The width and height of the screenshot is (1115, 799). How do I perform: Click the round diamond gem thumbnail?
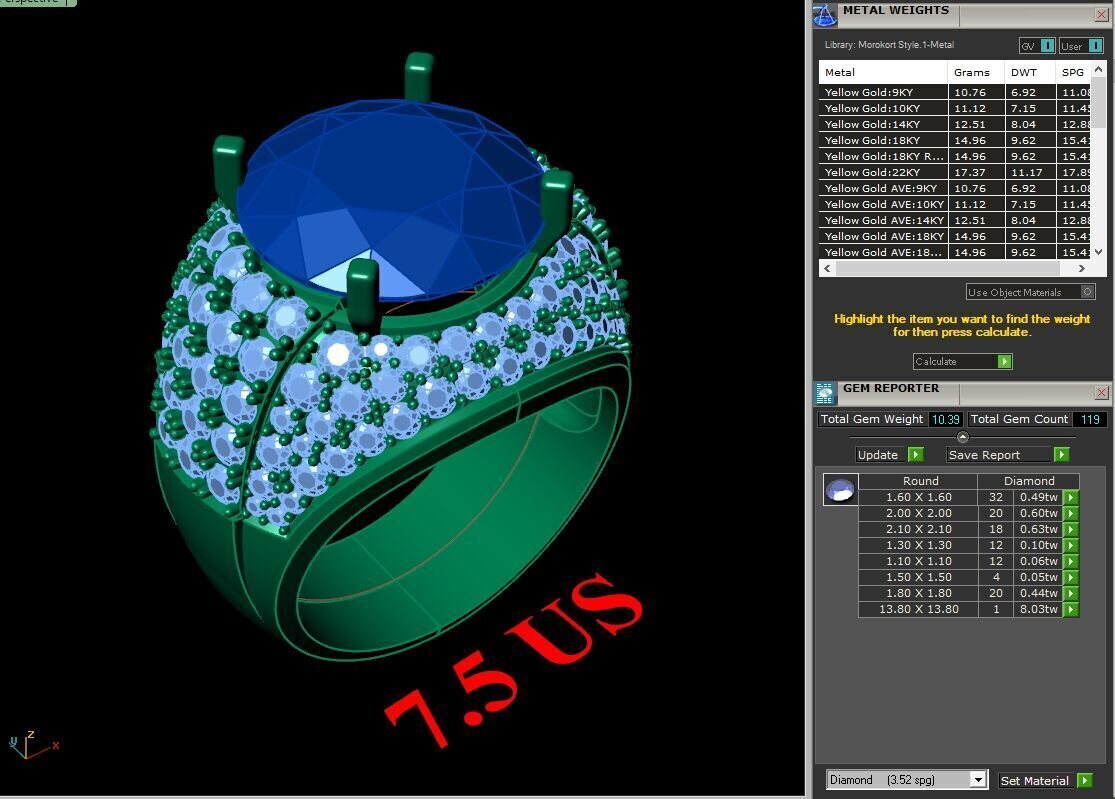840,490
